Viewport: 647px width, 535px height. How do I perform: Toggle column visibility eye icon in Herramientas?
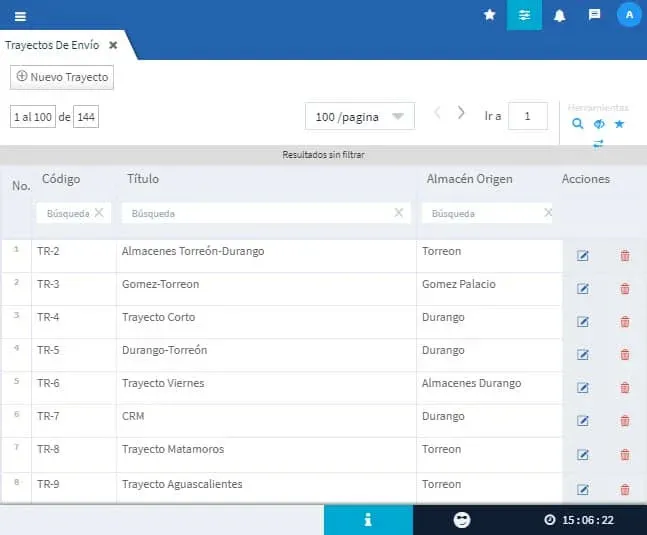point(599,124)
